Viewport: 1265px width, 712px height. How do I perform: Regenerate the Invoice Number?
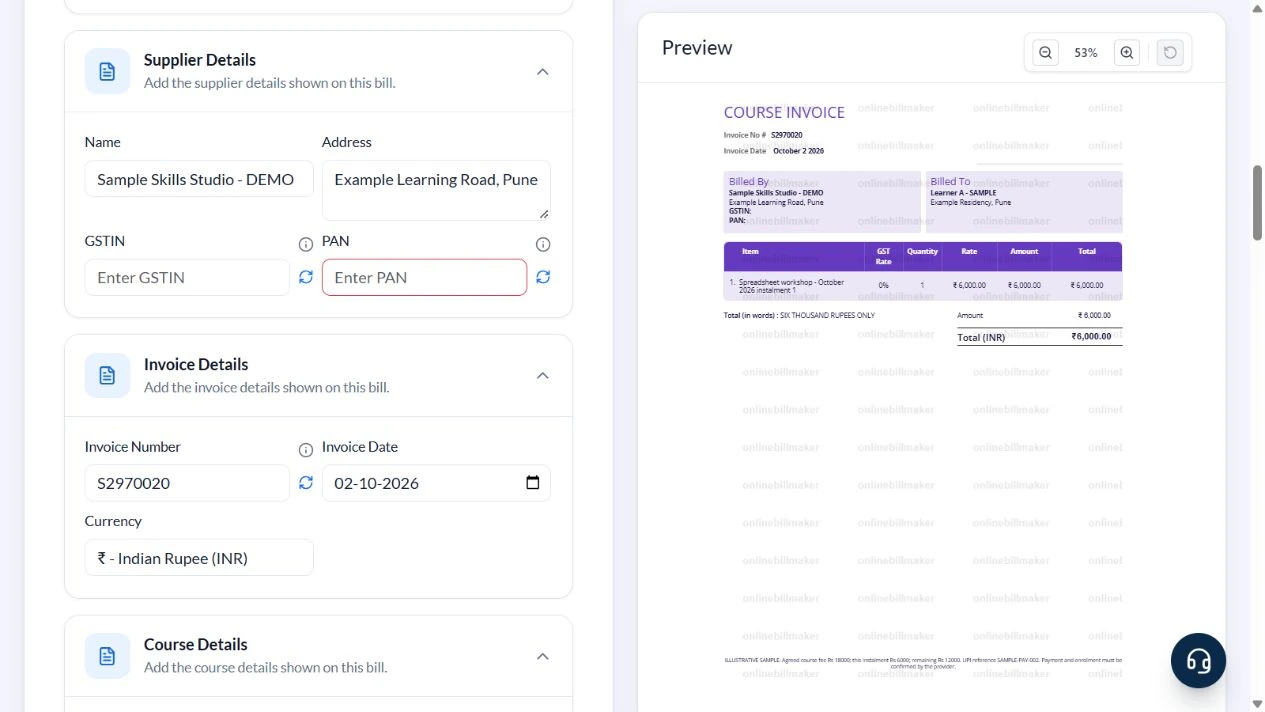(x=306, y=483)
